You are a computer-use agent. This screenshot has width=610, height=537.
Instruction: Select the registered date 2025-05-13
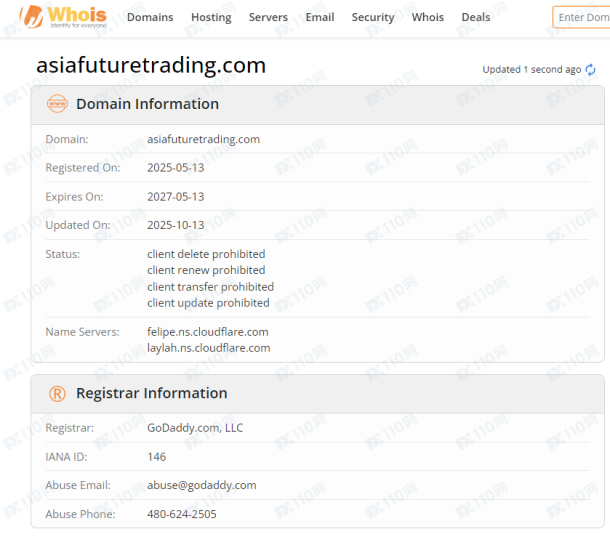(x=175, y=168)
